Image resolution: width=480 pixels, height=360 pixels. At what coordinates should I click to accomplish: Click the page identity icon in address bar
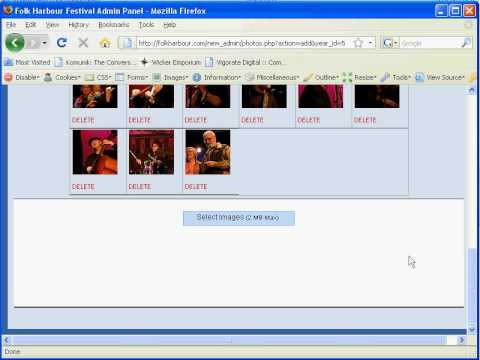pos(126,43)
